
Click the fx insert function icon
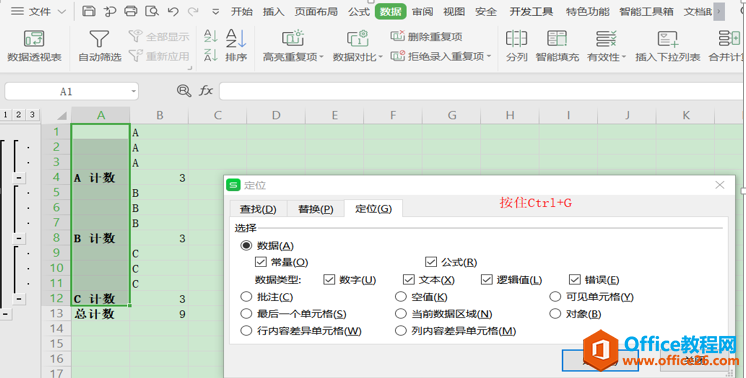206,91
